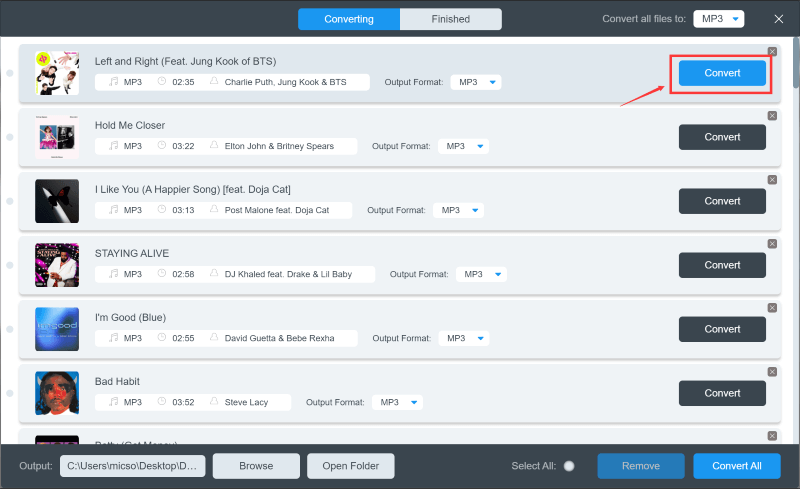This screenshot has width=800, height=489.
Task: Select the Left and Right track radio button
Action: point(10,73)
